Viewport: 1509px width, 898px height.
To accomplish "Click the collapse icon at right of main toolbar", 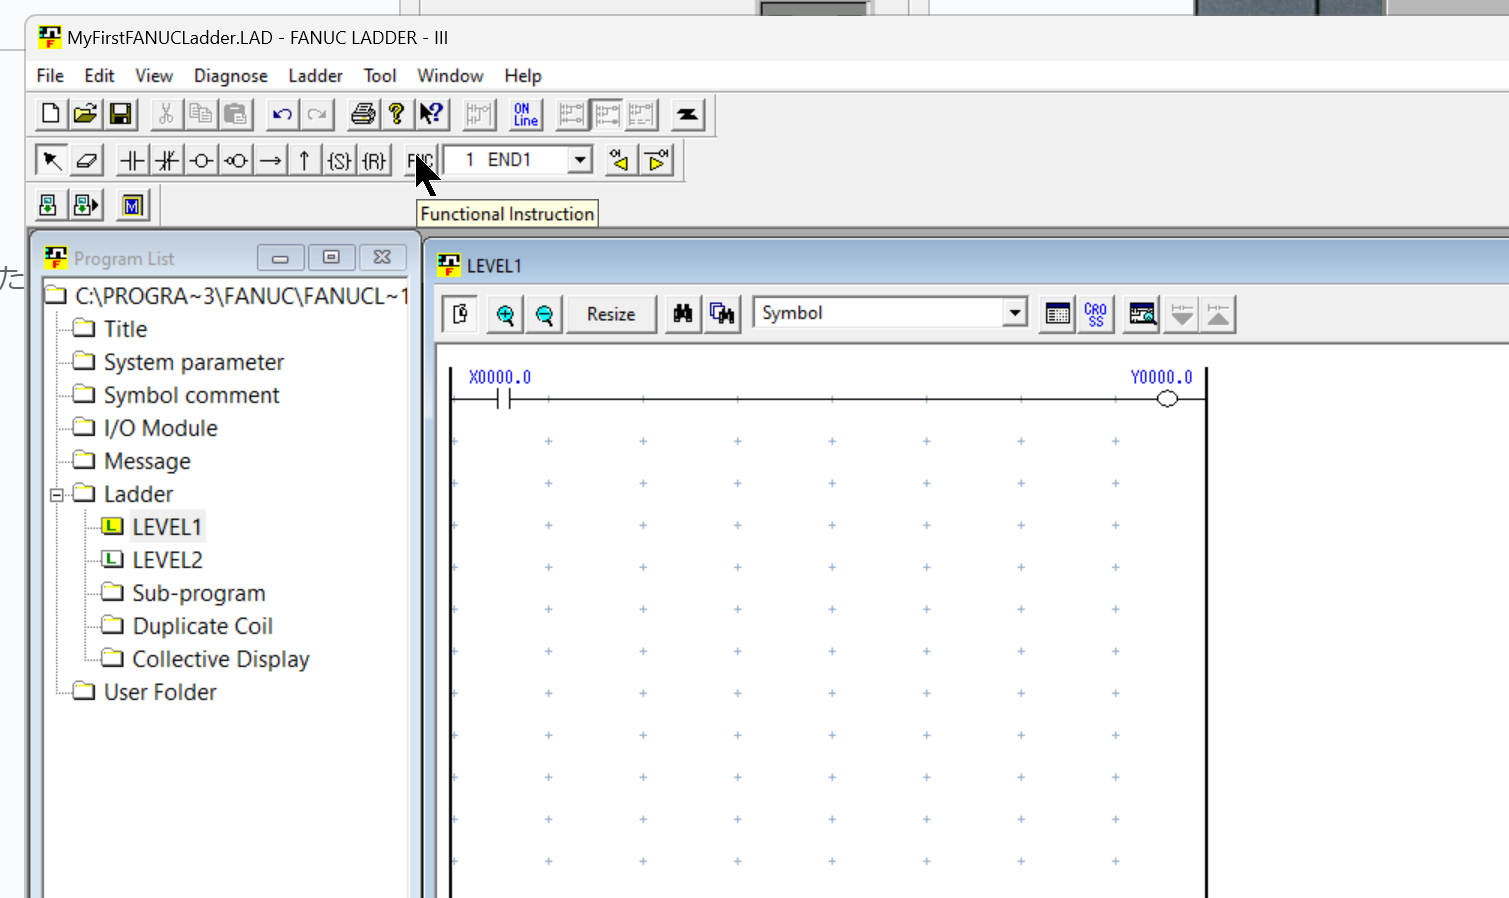I will pyautogui.click(x=687, y=114).
